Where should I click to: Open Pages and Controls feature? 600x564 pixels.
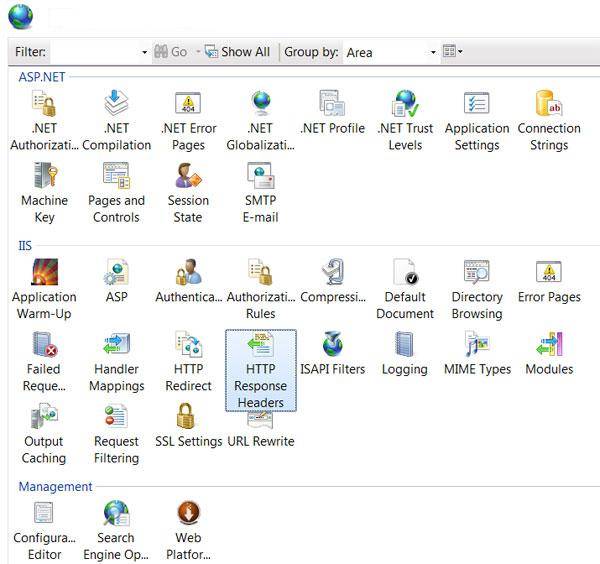116,193
